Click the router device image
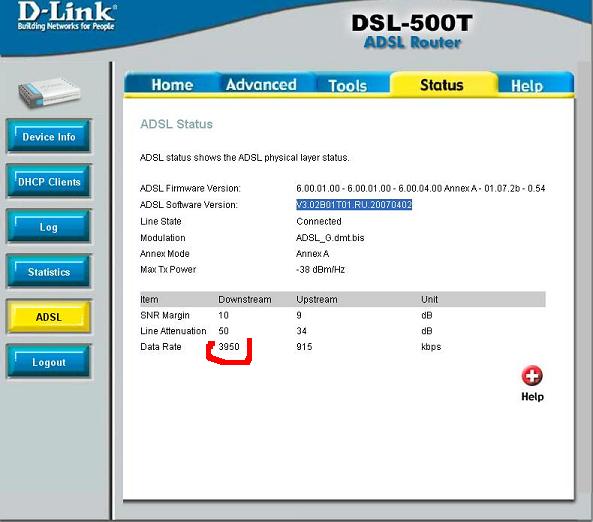593x522 pixels. tap(49, 92)
